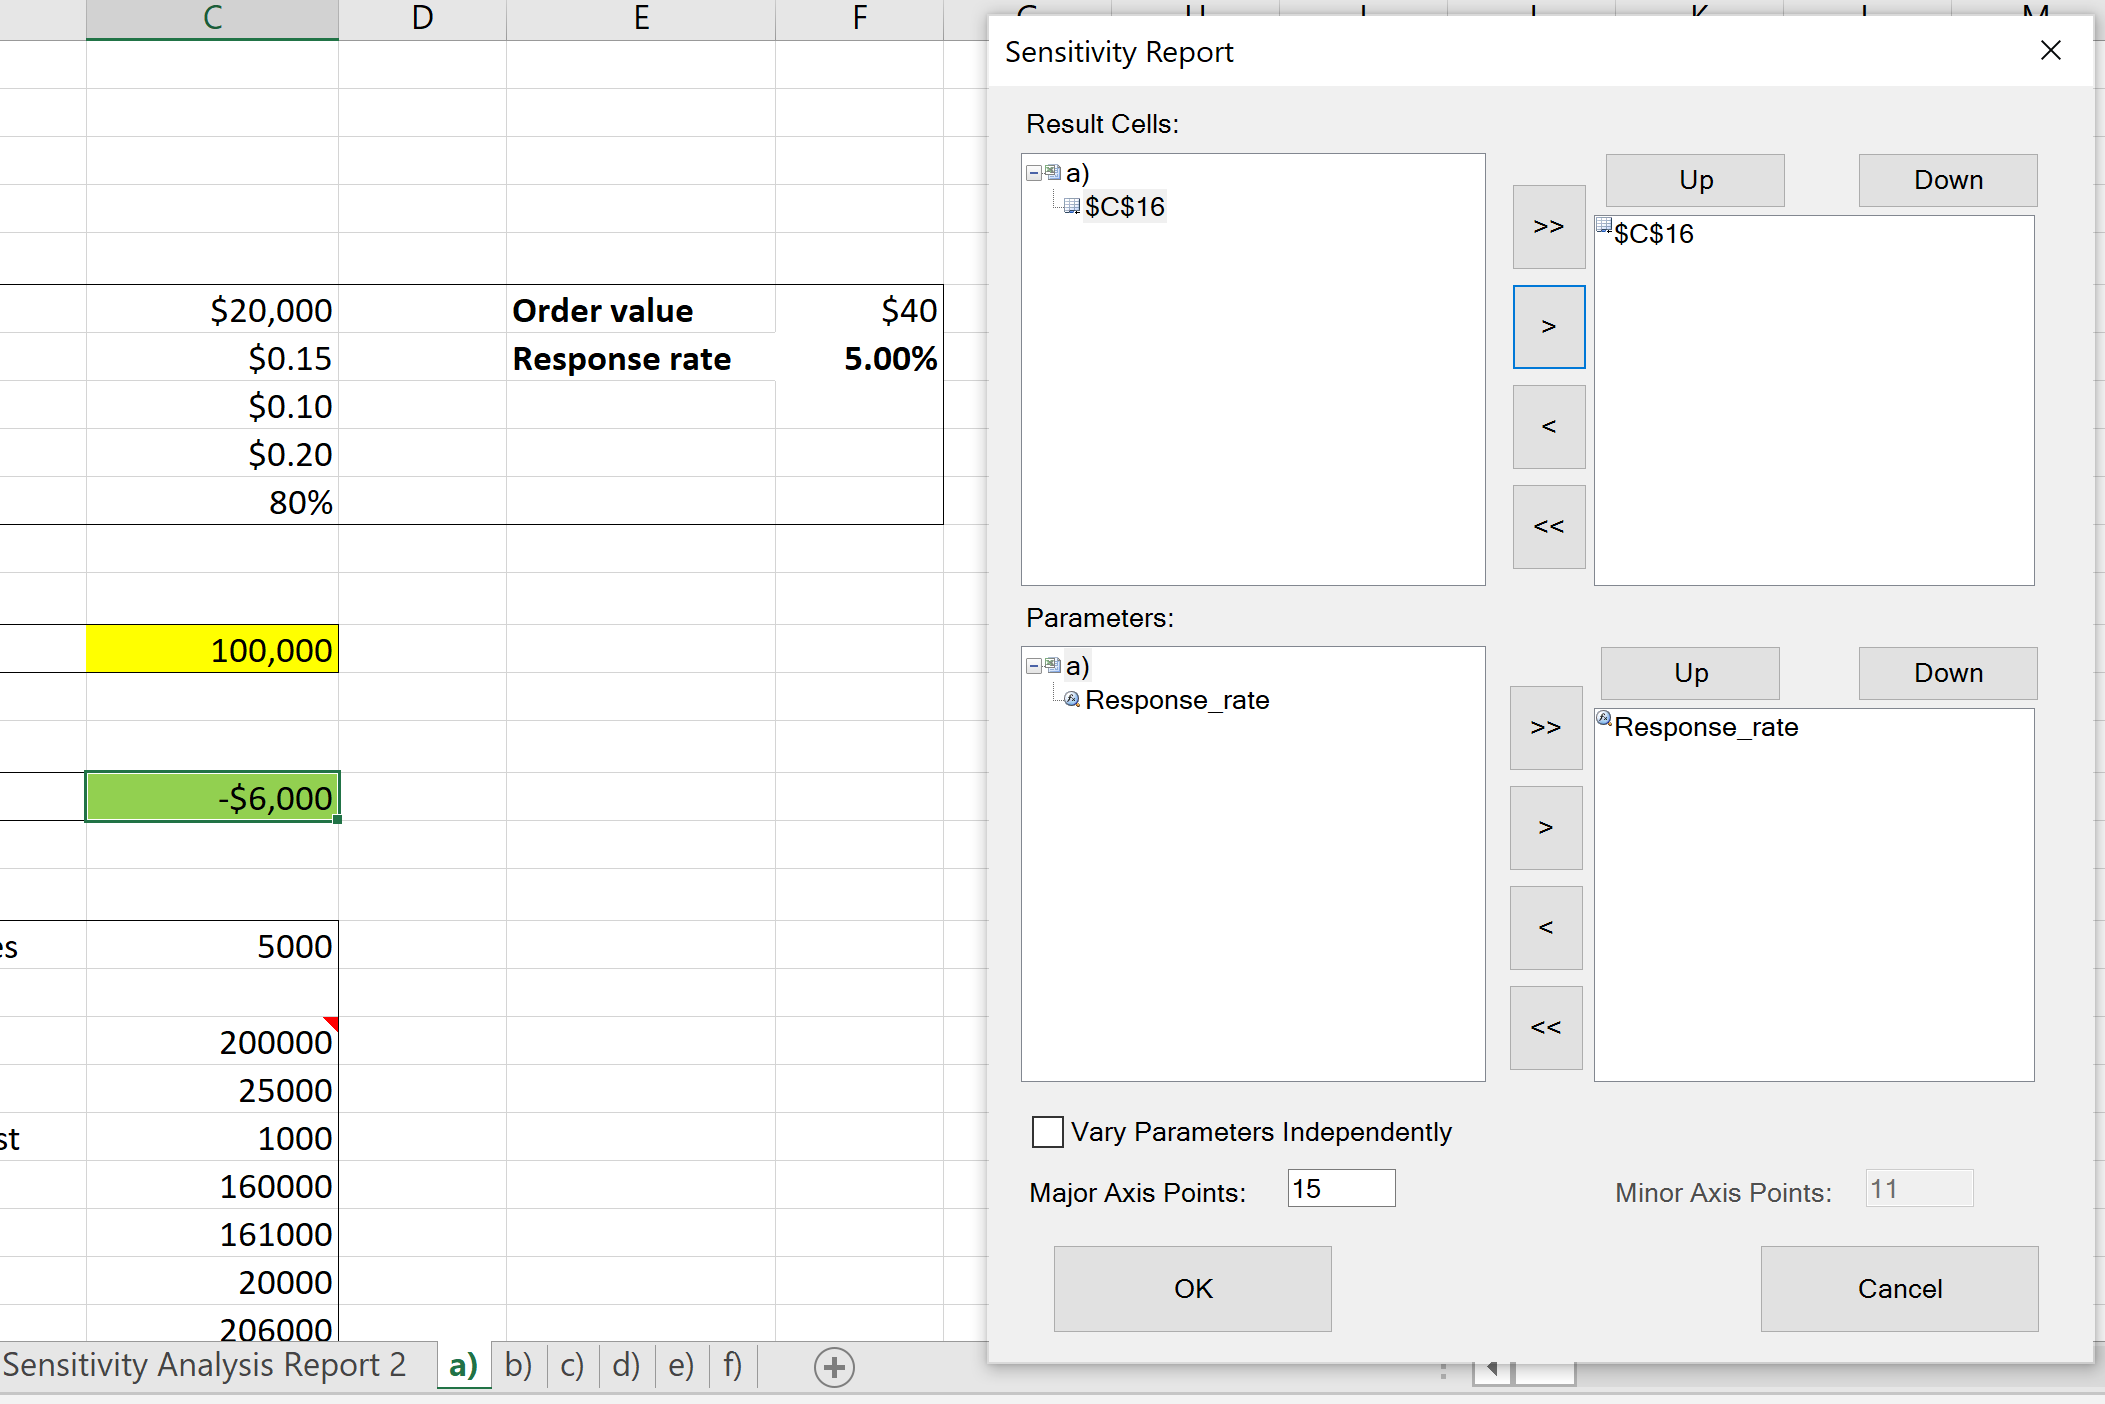Viewport: 2105px width, 1404px height.
Task: Confirm the report with OK
Action: pos(1191,1289)
